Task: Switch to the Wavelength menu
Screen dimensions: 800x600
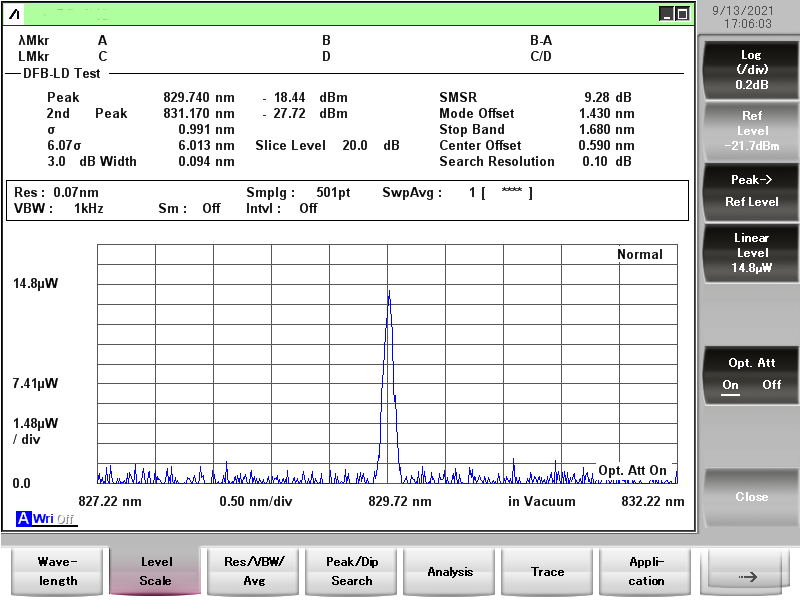Action: point(56,571)
